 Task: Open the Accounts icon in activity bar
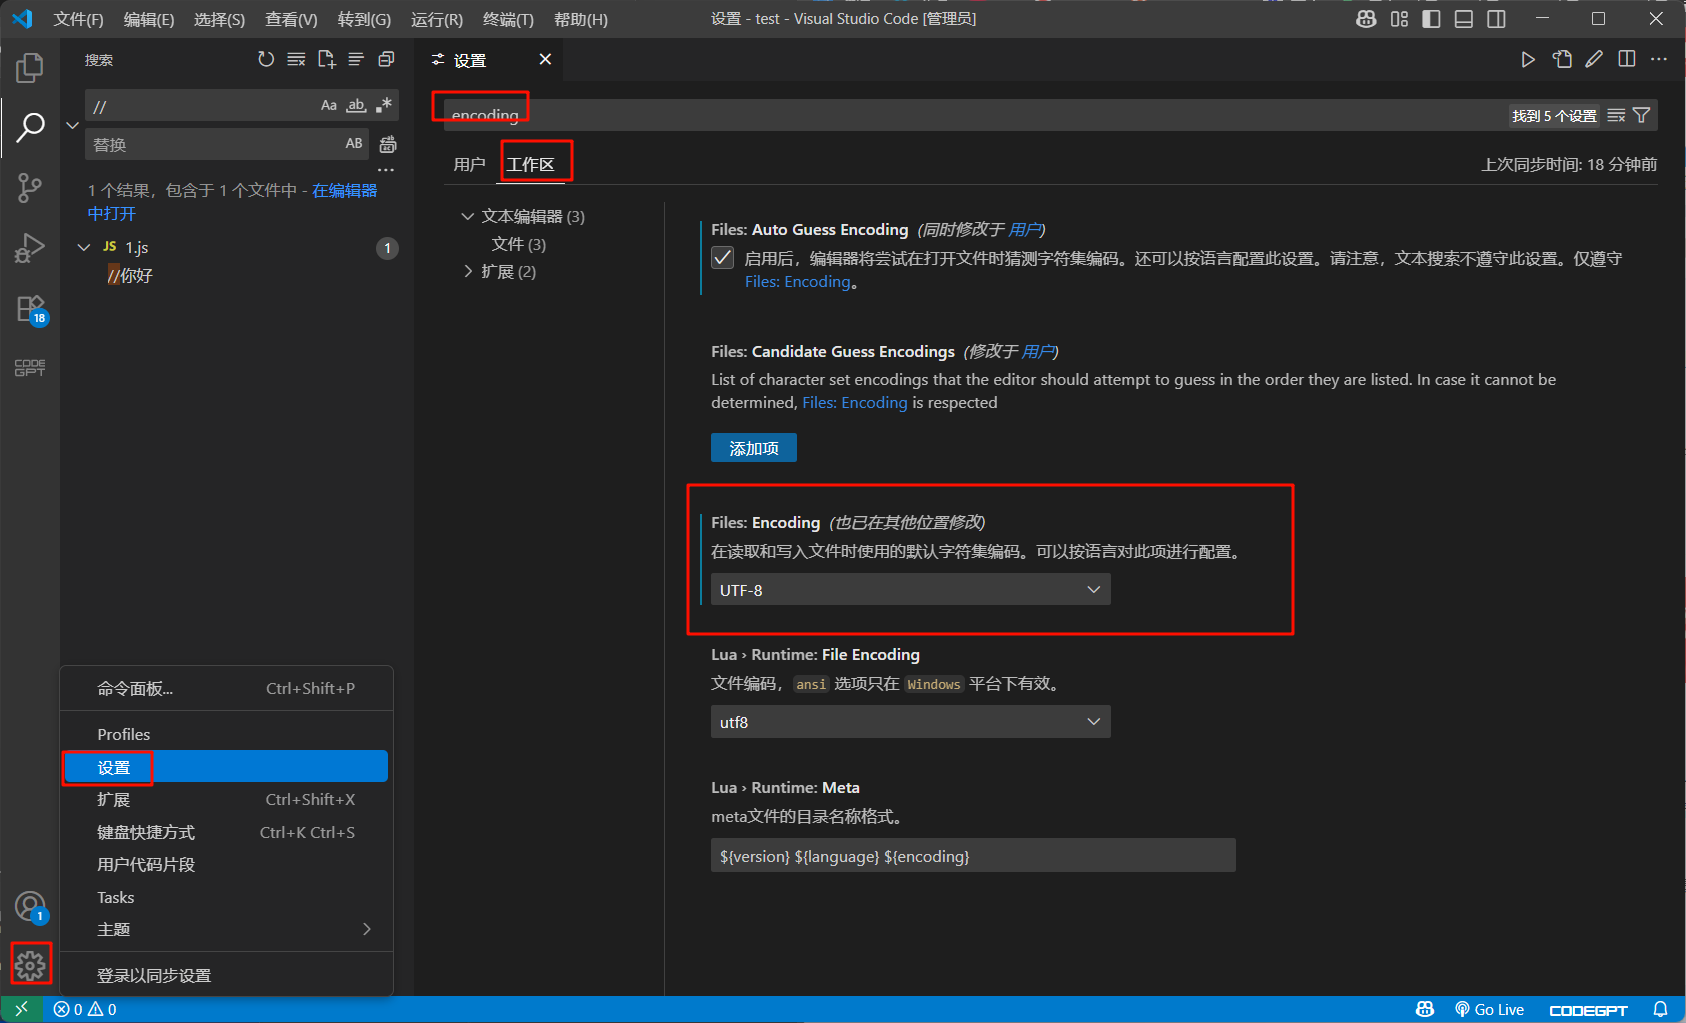tap(31, 907)
